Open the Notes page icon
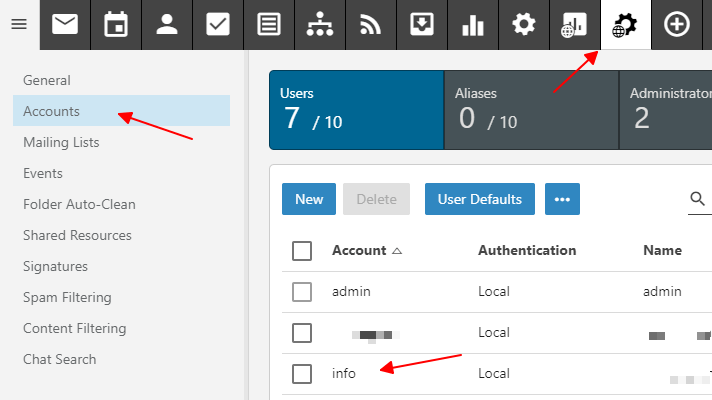Viewport: 712px width, 400px height. [269, 25]
